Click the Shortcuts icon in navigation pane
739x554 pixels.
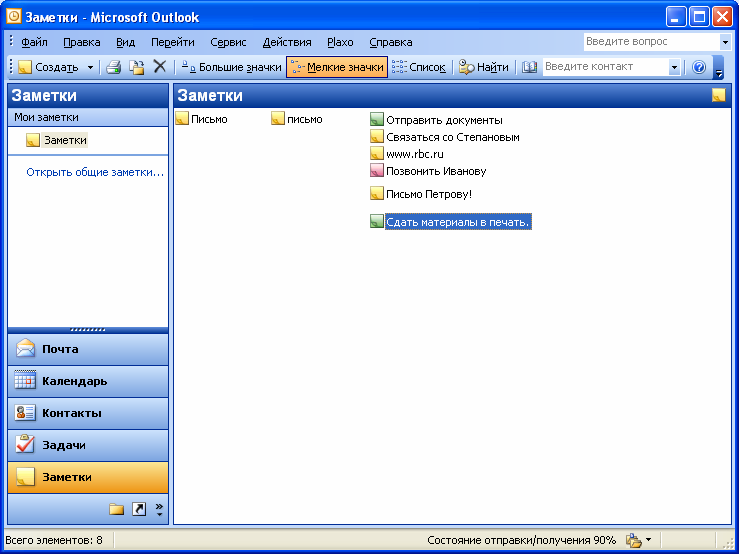[x=139, y=509]
